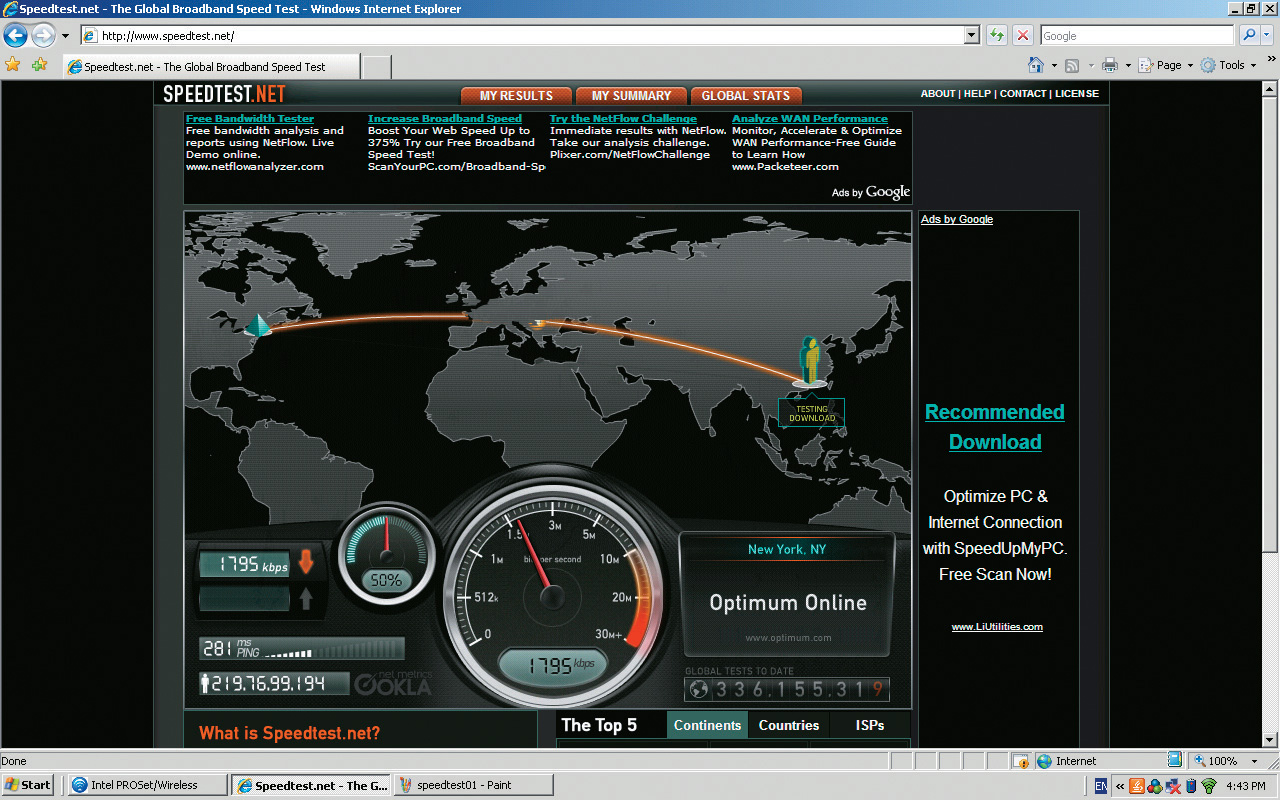Click the blue notebook status bar icon
The height and width of the screenshot is (800, 1280).
coord(1175,760)
